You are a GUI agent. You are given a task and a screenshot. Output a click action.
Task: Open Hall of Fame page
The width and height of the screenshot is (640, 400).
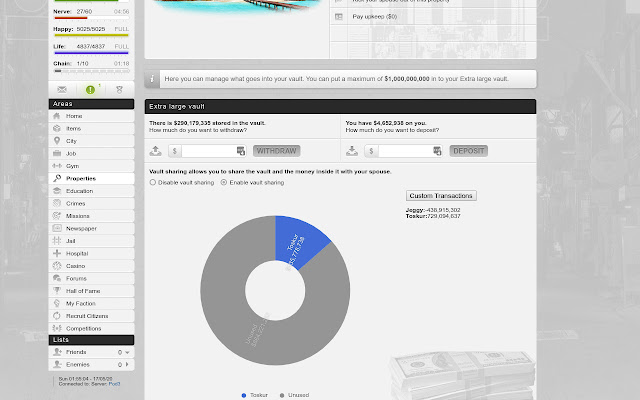pos(91,291)
